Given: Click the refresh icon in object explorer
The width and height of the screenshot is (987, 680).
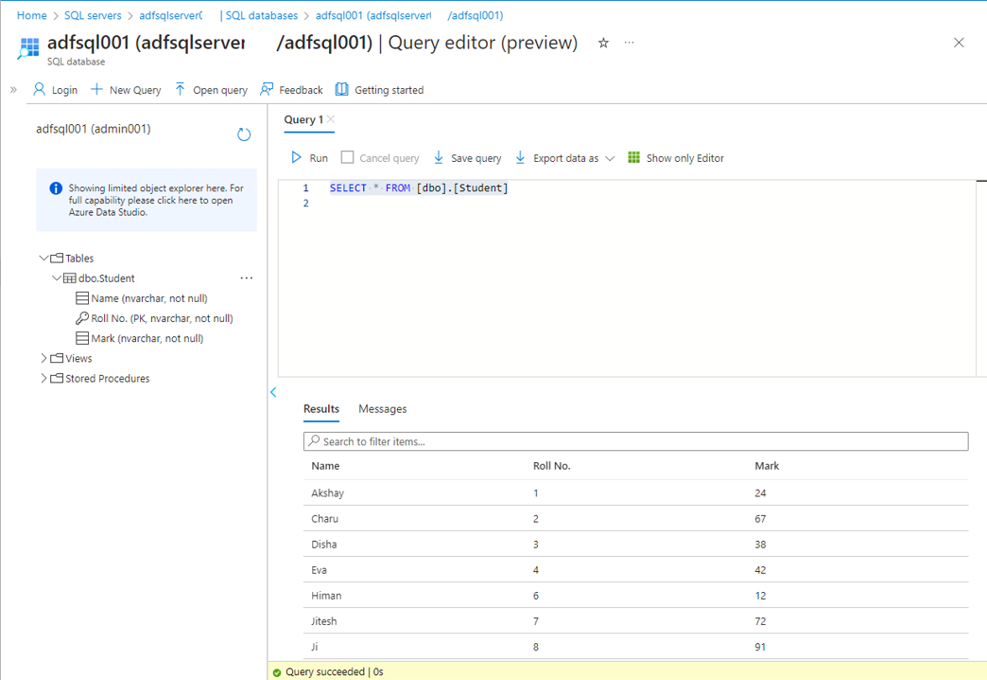Looking at the screenshot, I should click(x=244, y=135).
